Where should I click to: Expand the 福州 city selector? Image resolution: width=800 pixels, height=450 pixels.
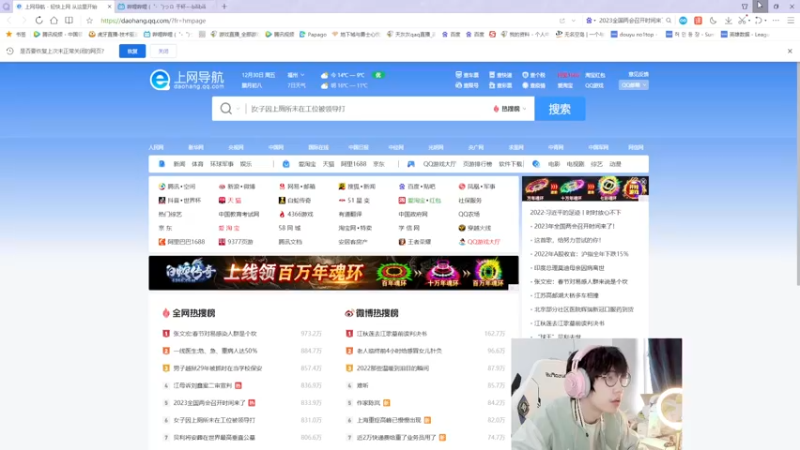coord(296,75)
